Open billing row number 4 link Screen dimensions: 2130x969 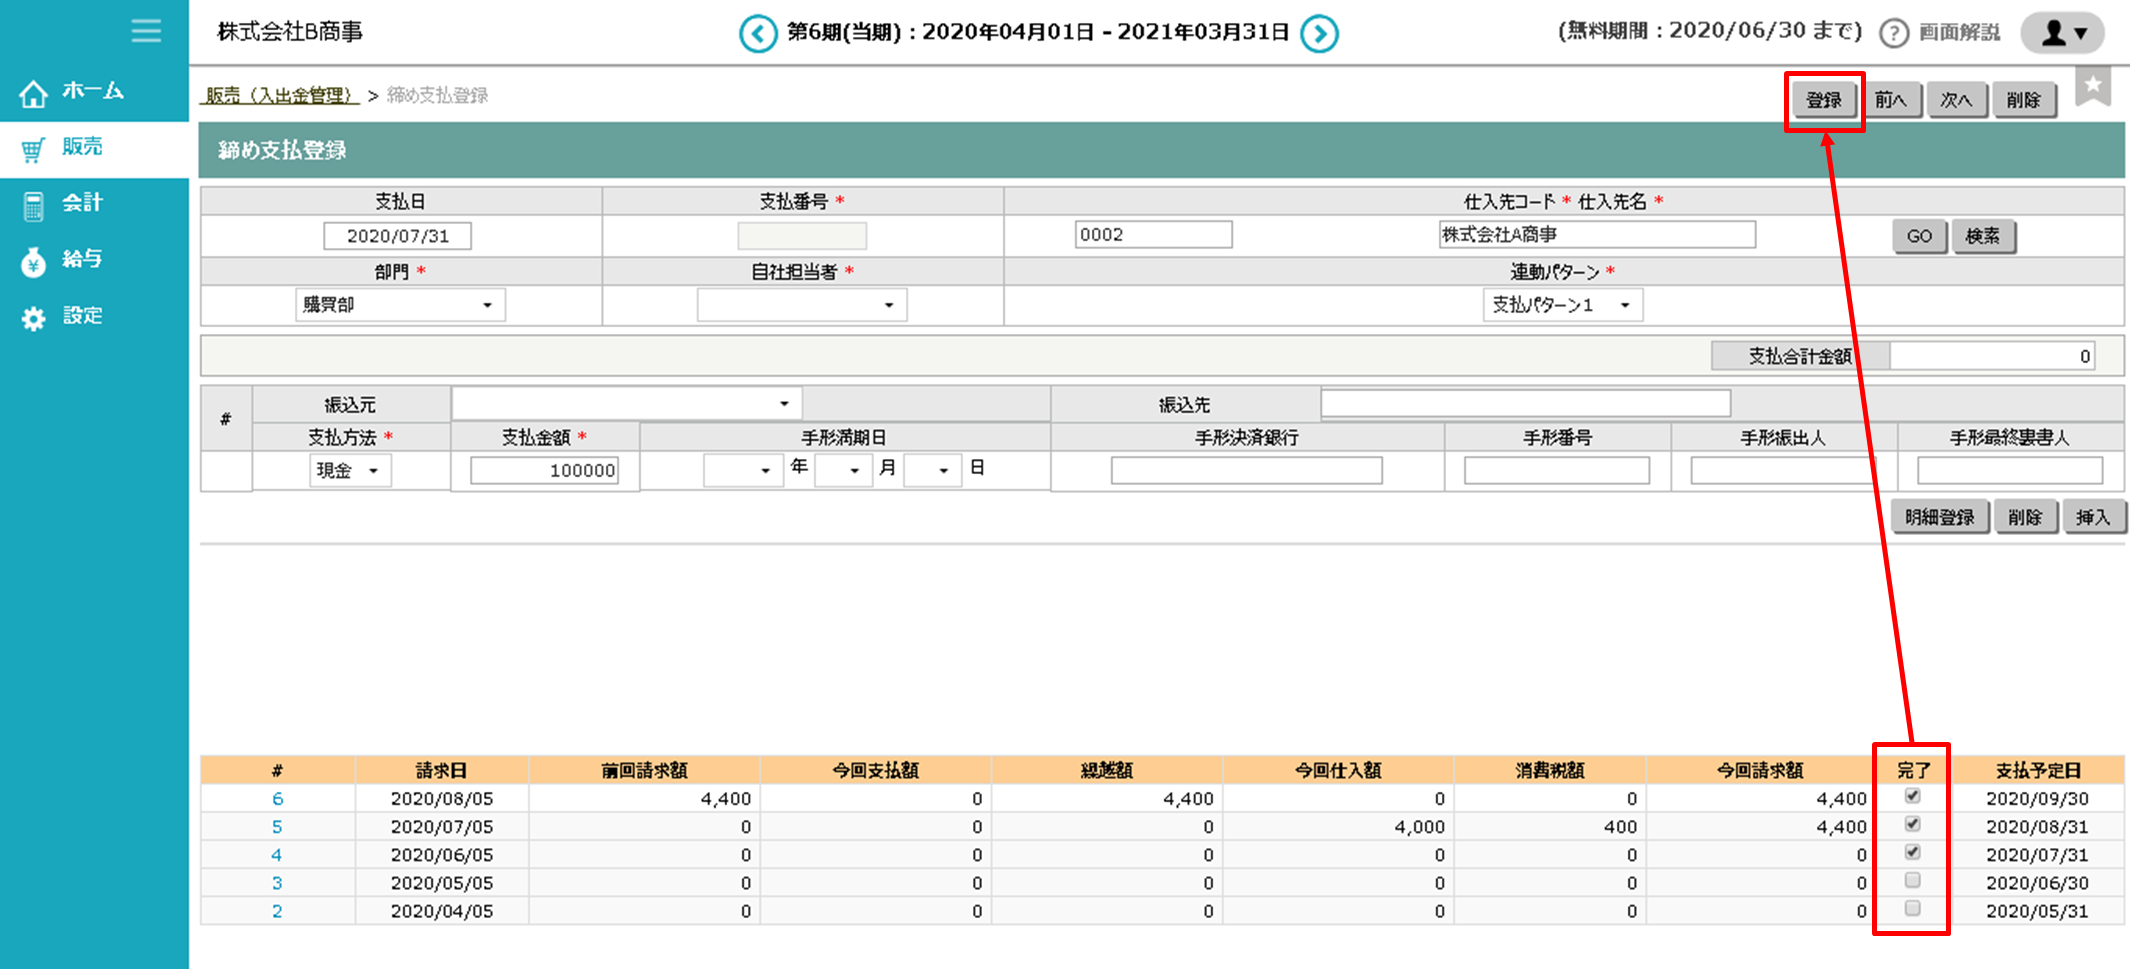[x=277, y=855]
